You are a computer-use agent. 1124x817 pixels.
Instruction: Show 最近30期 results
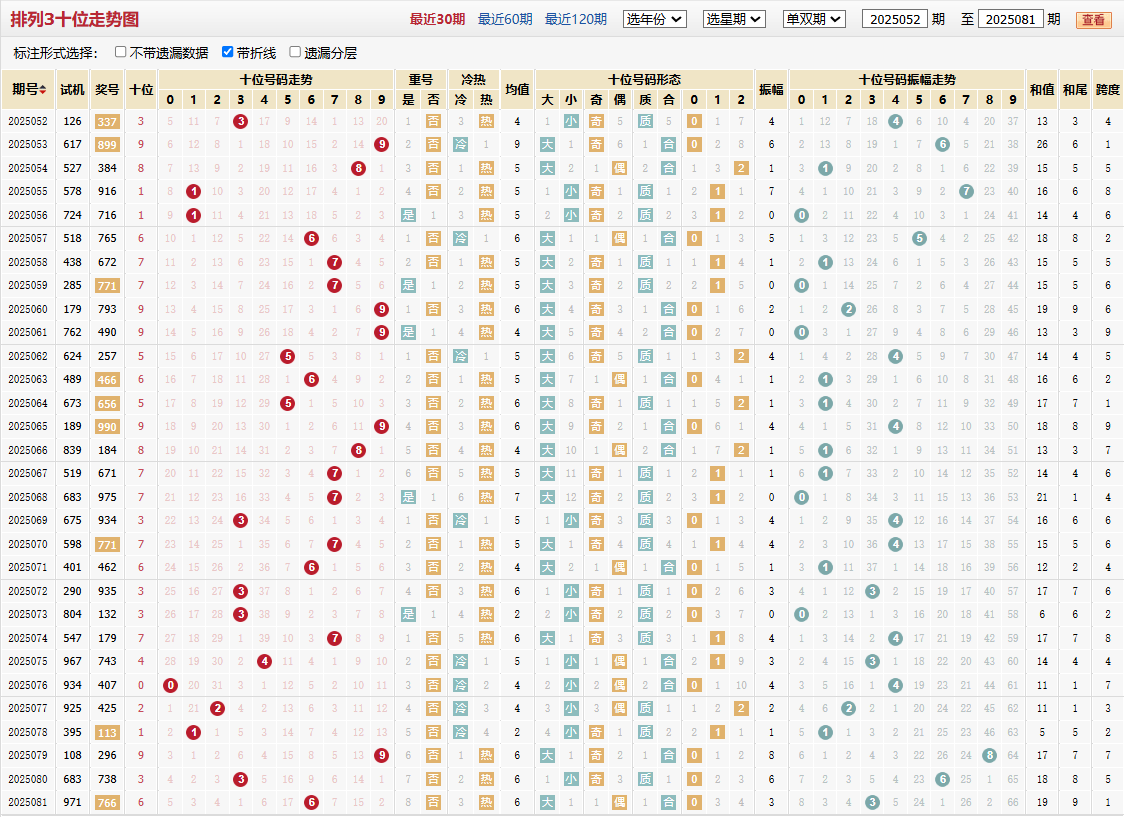pos(437,19)
